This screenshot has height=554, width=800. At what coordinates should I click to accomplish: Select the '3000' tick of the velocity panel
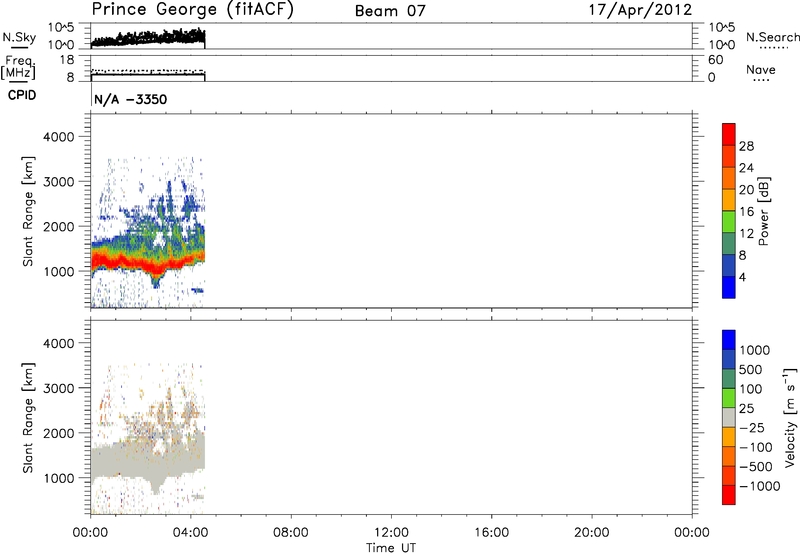click(x=58, y=388)
